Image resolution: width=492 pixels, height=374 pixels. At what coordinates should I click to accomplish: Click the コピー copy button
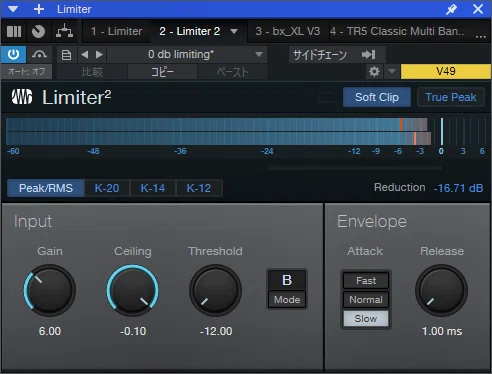coord(163,72)
